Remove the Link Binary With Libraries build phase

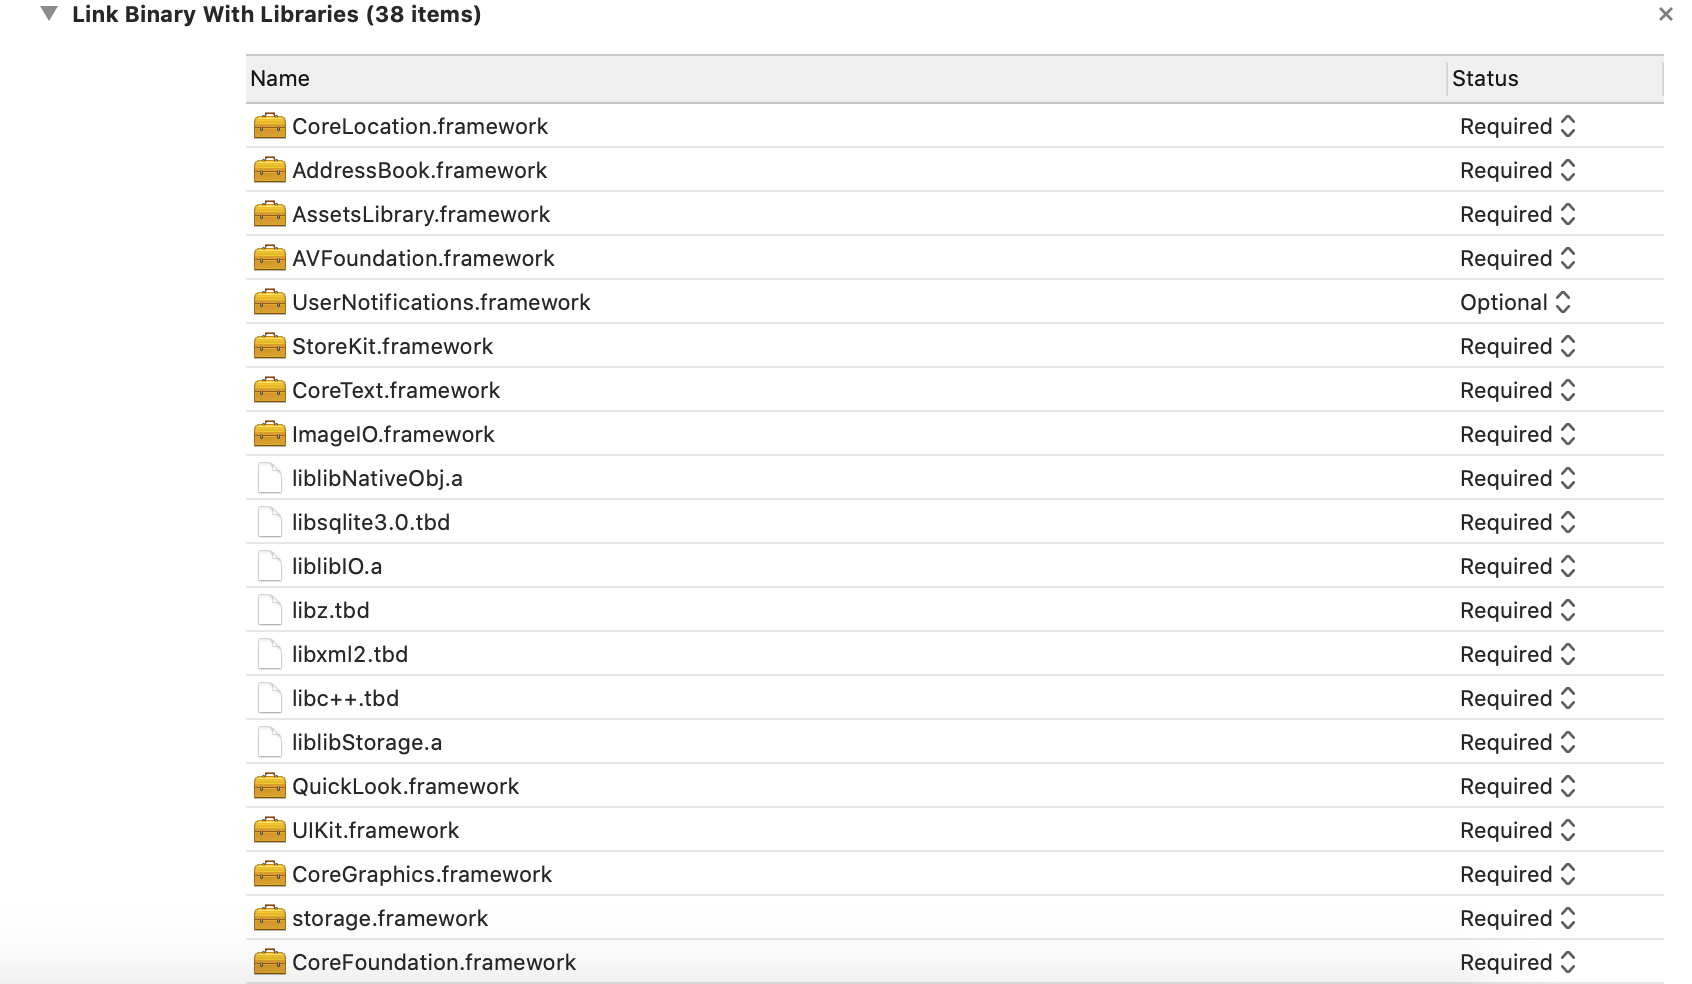(1665, 14)
